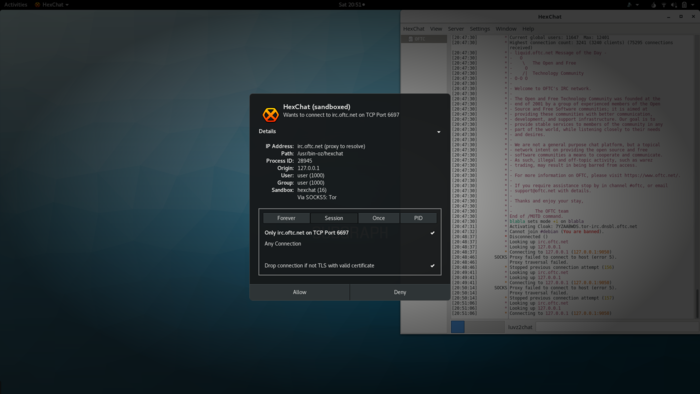Select the Forever scope tab
The image size is (700, 394).
(x=286, y=218)
